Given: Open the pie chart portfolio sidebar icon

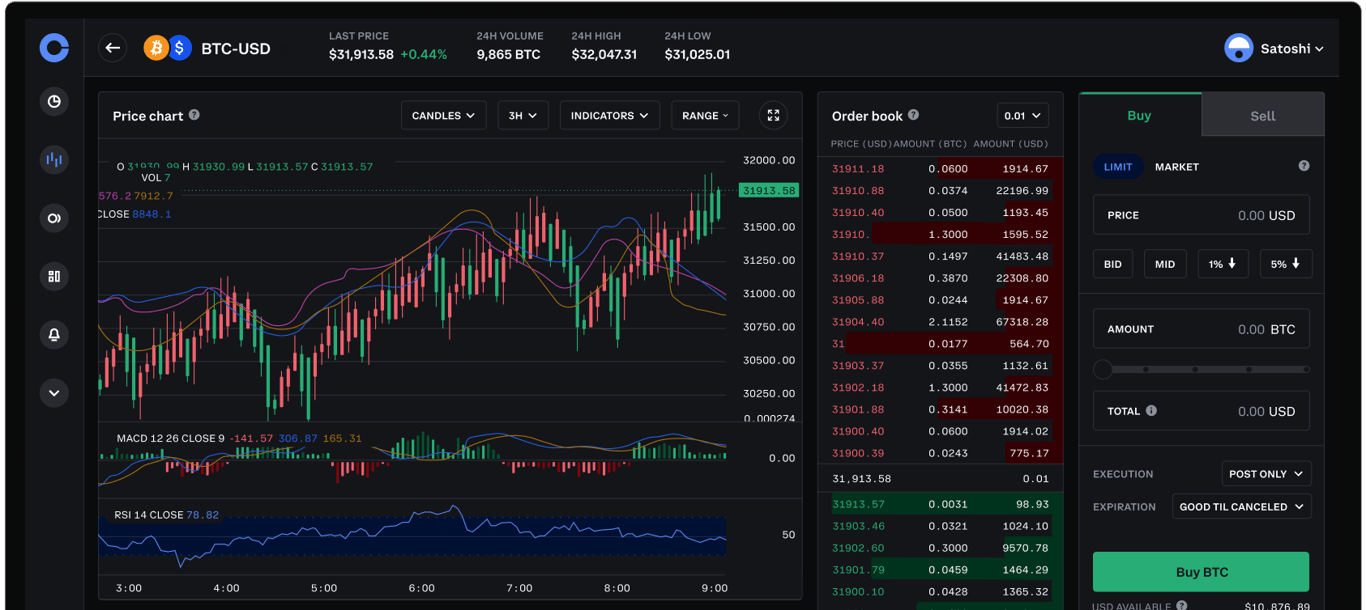Looking at the screenshot, I should pos(54,101).
